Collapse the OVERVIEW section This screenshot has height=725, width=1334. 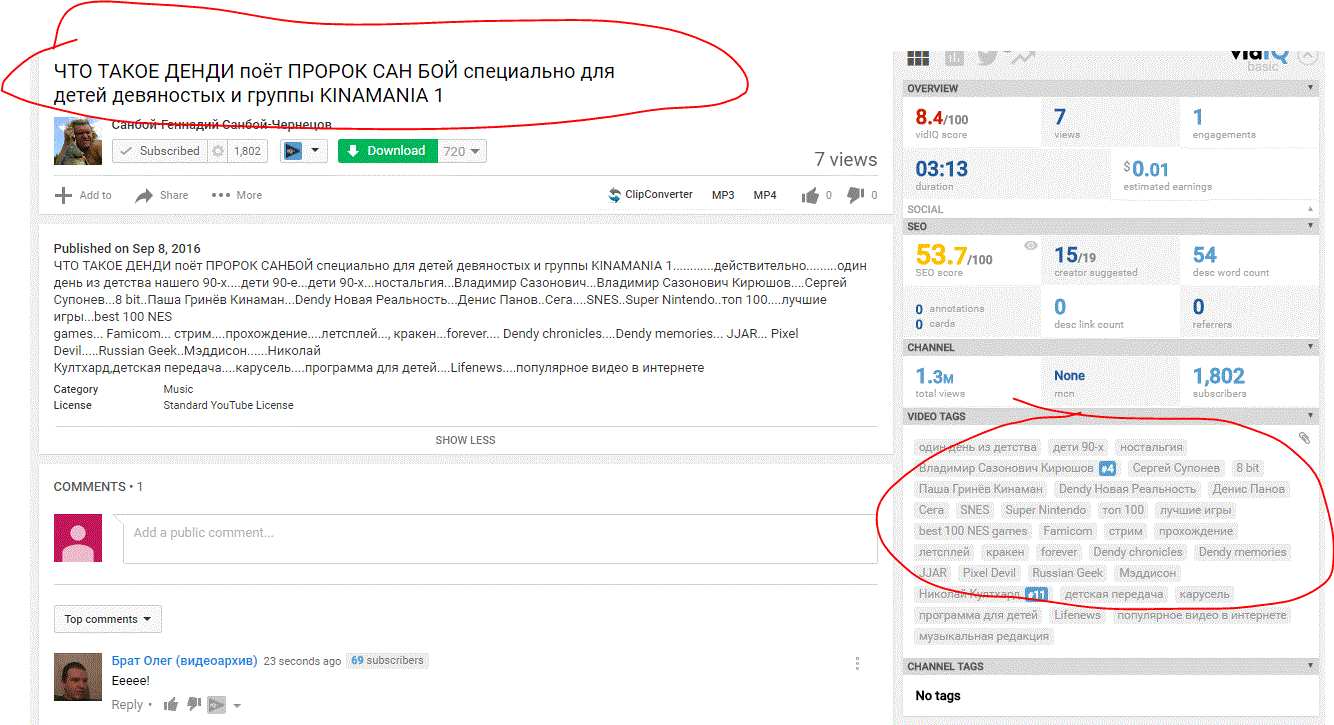(x=1310, y=88)
